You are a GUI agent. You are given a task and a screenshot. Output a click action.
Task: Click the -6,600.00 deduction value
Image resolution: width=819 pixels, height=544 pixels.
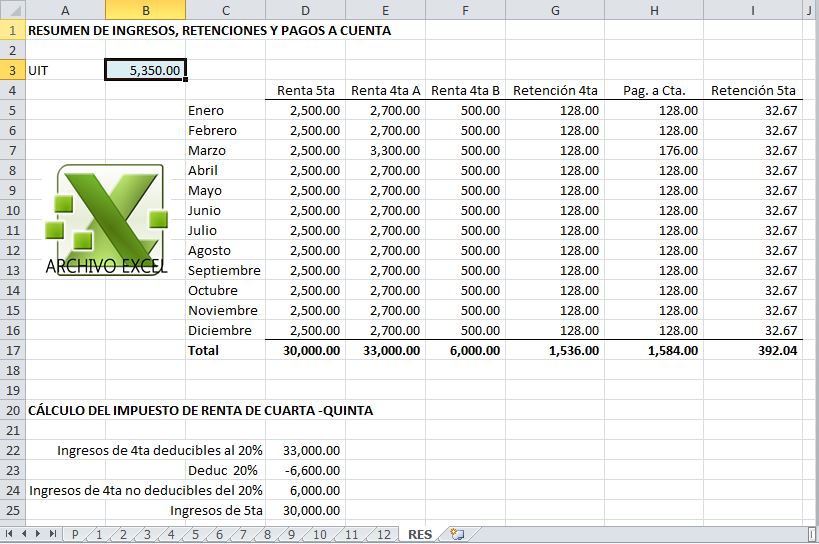coord(305,470)
